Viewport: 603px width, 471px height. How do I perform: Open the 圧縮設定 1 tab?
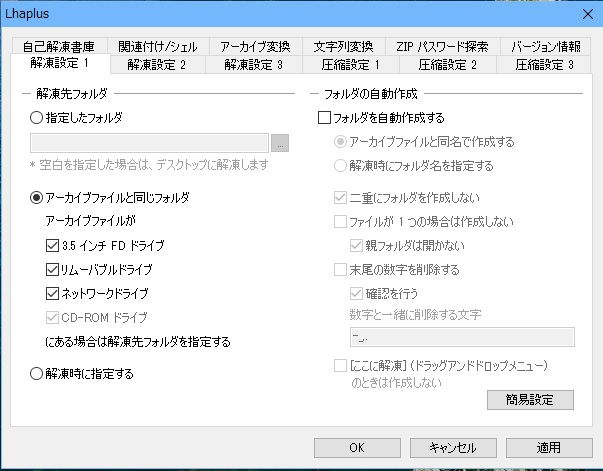351,65
